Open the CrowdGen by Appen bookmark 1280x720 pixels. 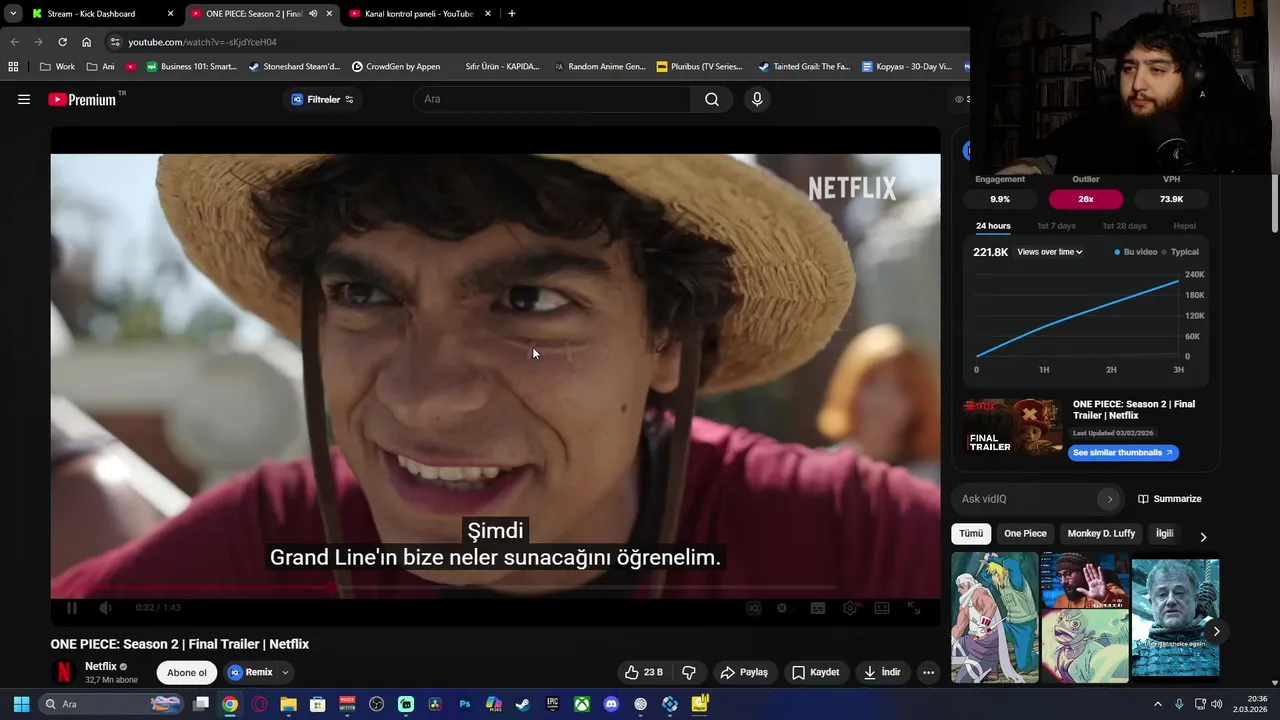[x=396, y=67]
